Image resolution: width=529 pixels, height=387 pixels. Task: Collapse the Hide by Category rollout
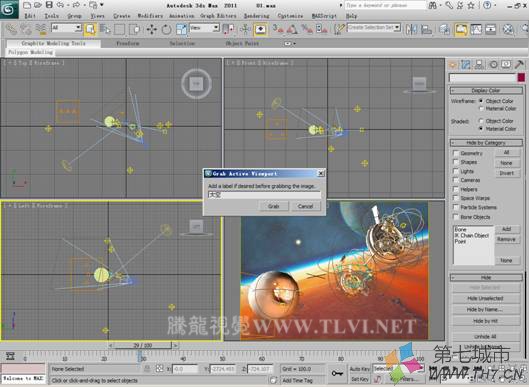point(486,143)
